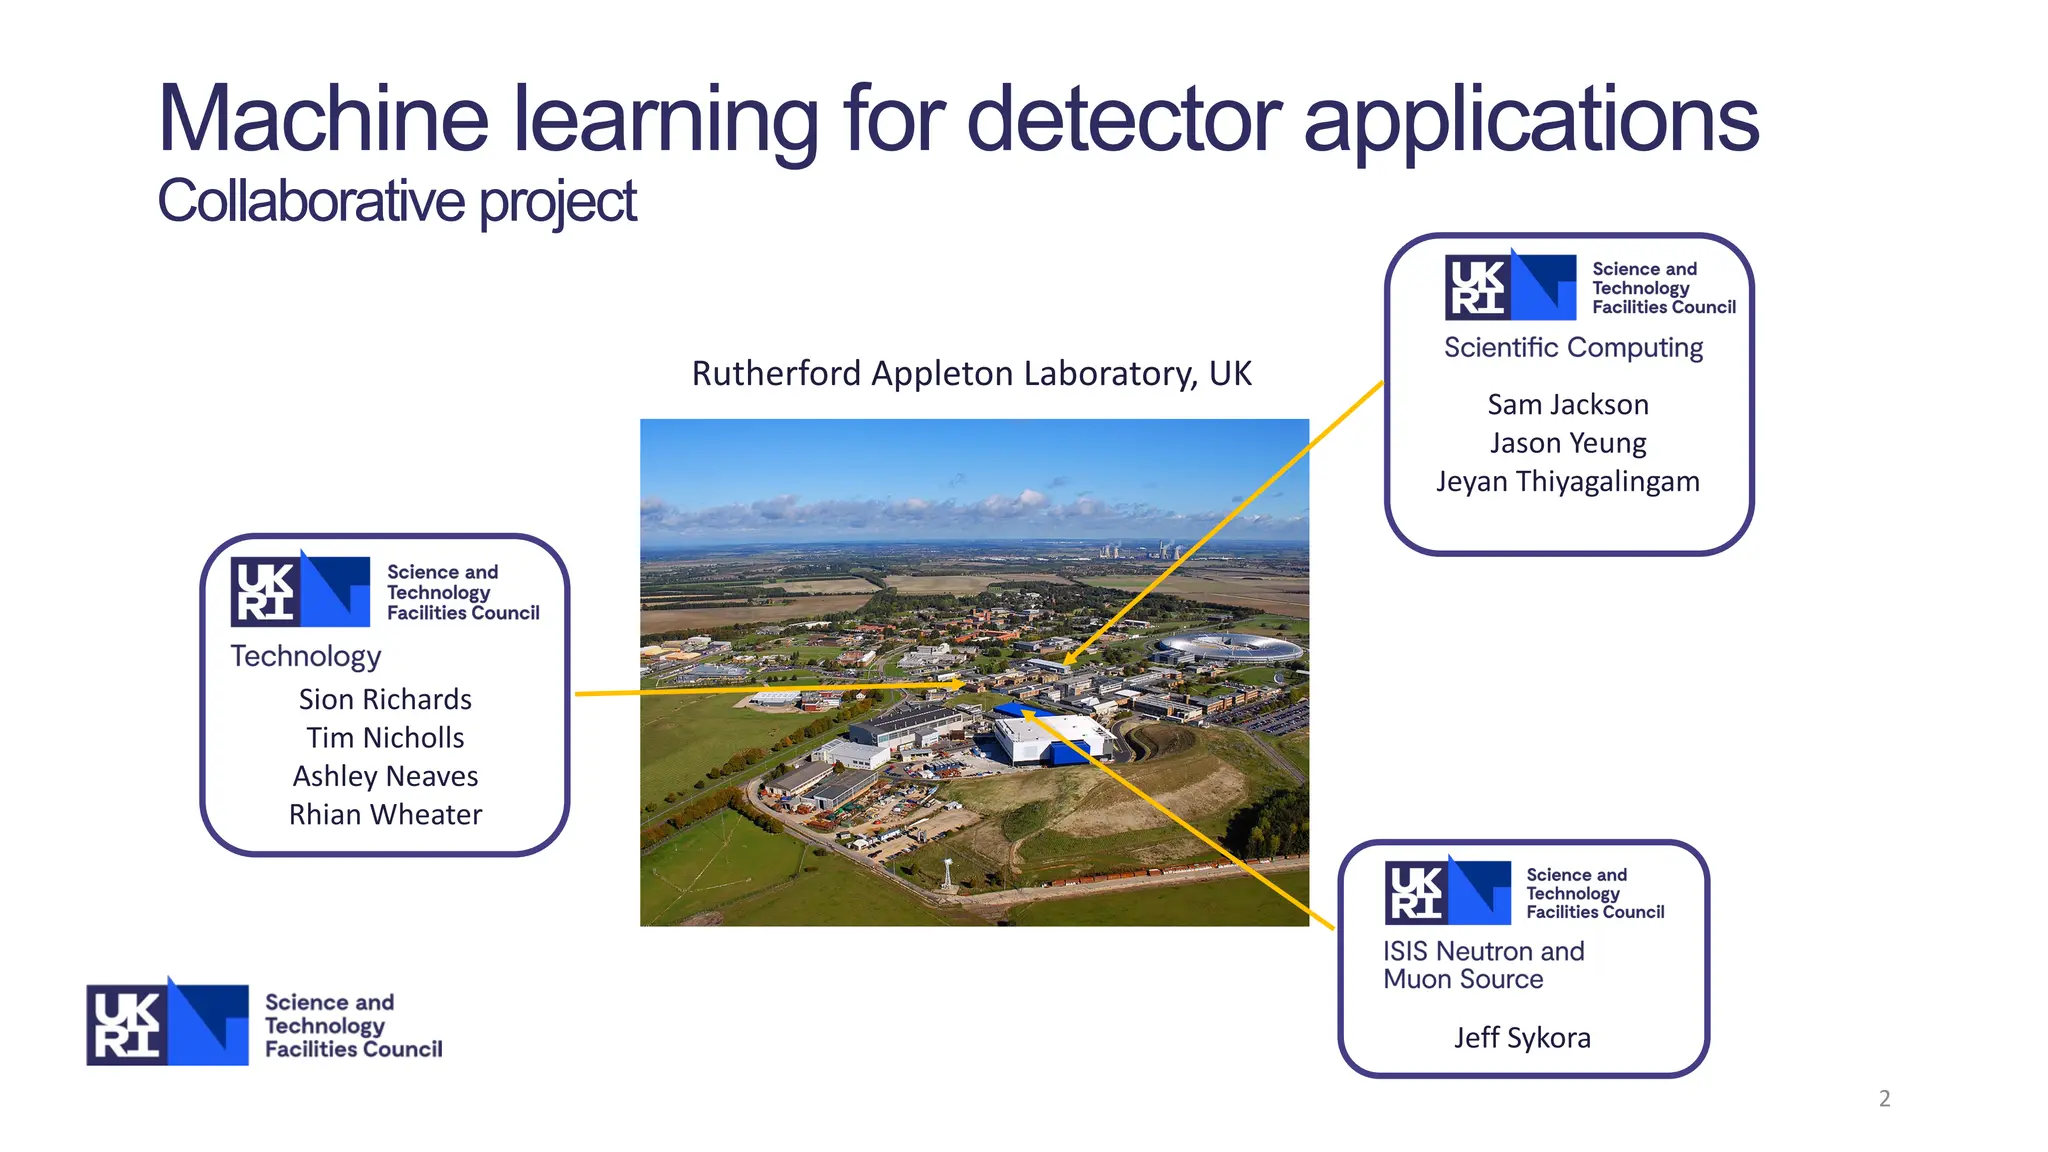The width and height of the screenshot is (2048, 1152).
Task: Select the name Jeff Sykora
Action: tap(1522, 1038)
